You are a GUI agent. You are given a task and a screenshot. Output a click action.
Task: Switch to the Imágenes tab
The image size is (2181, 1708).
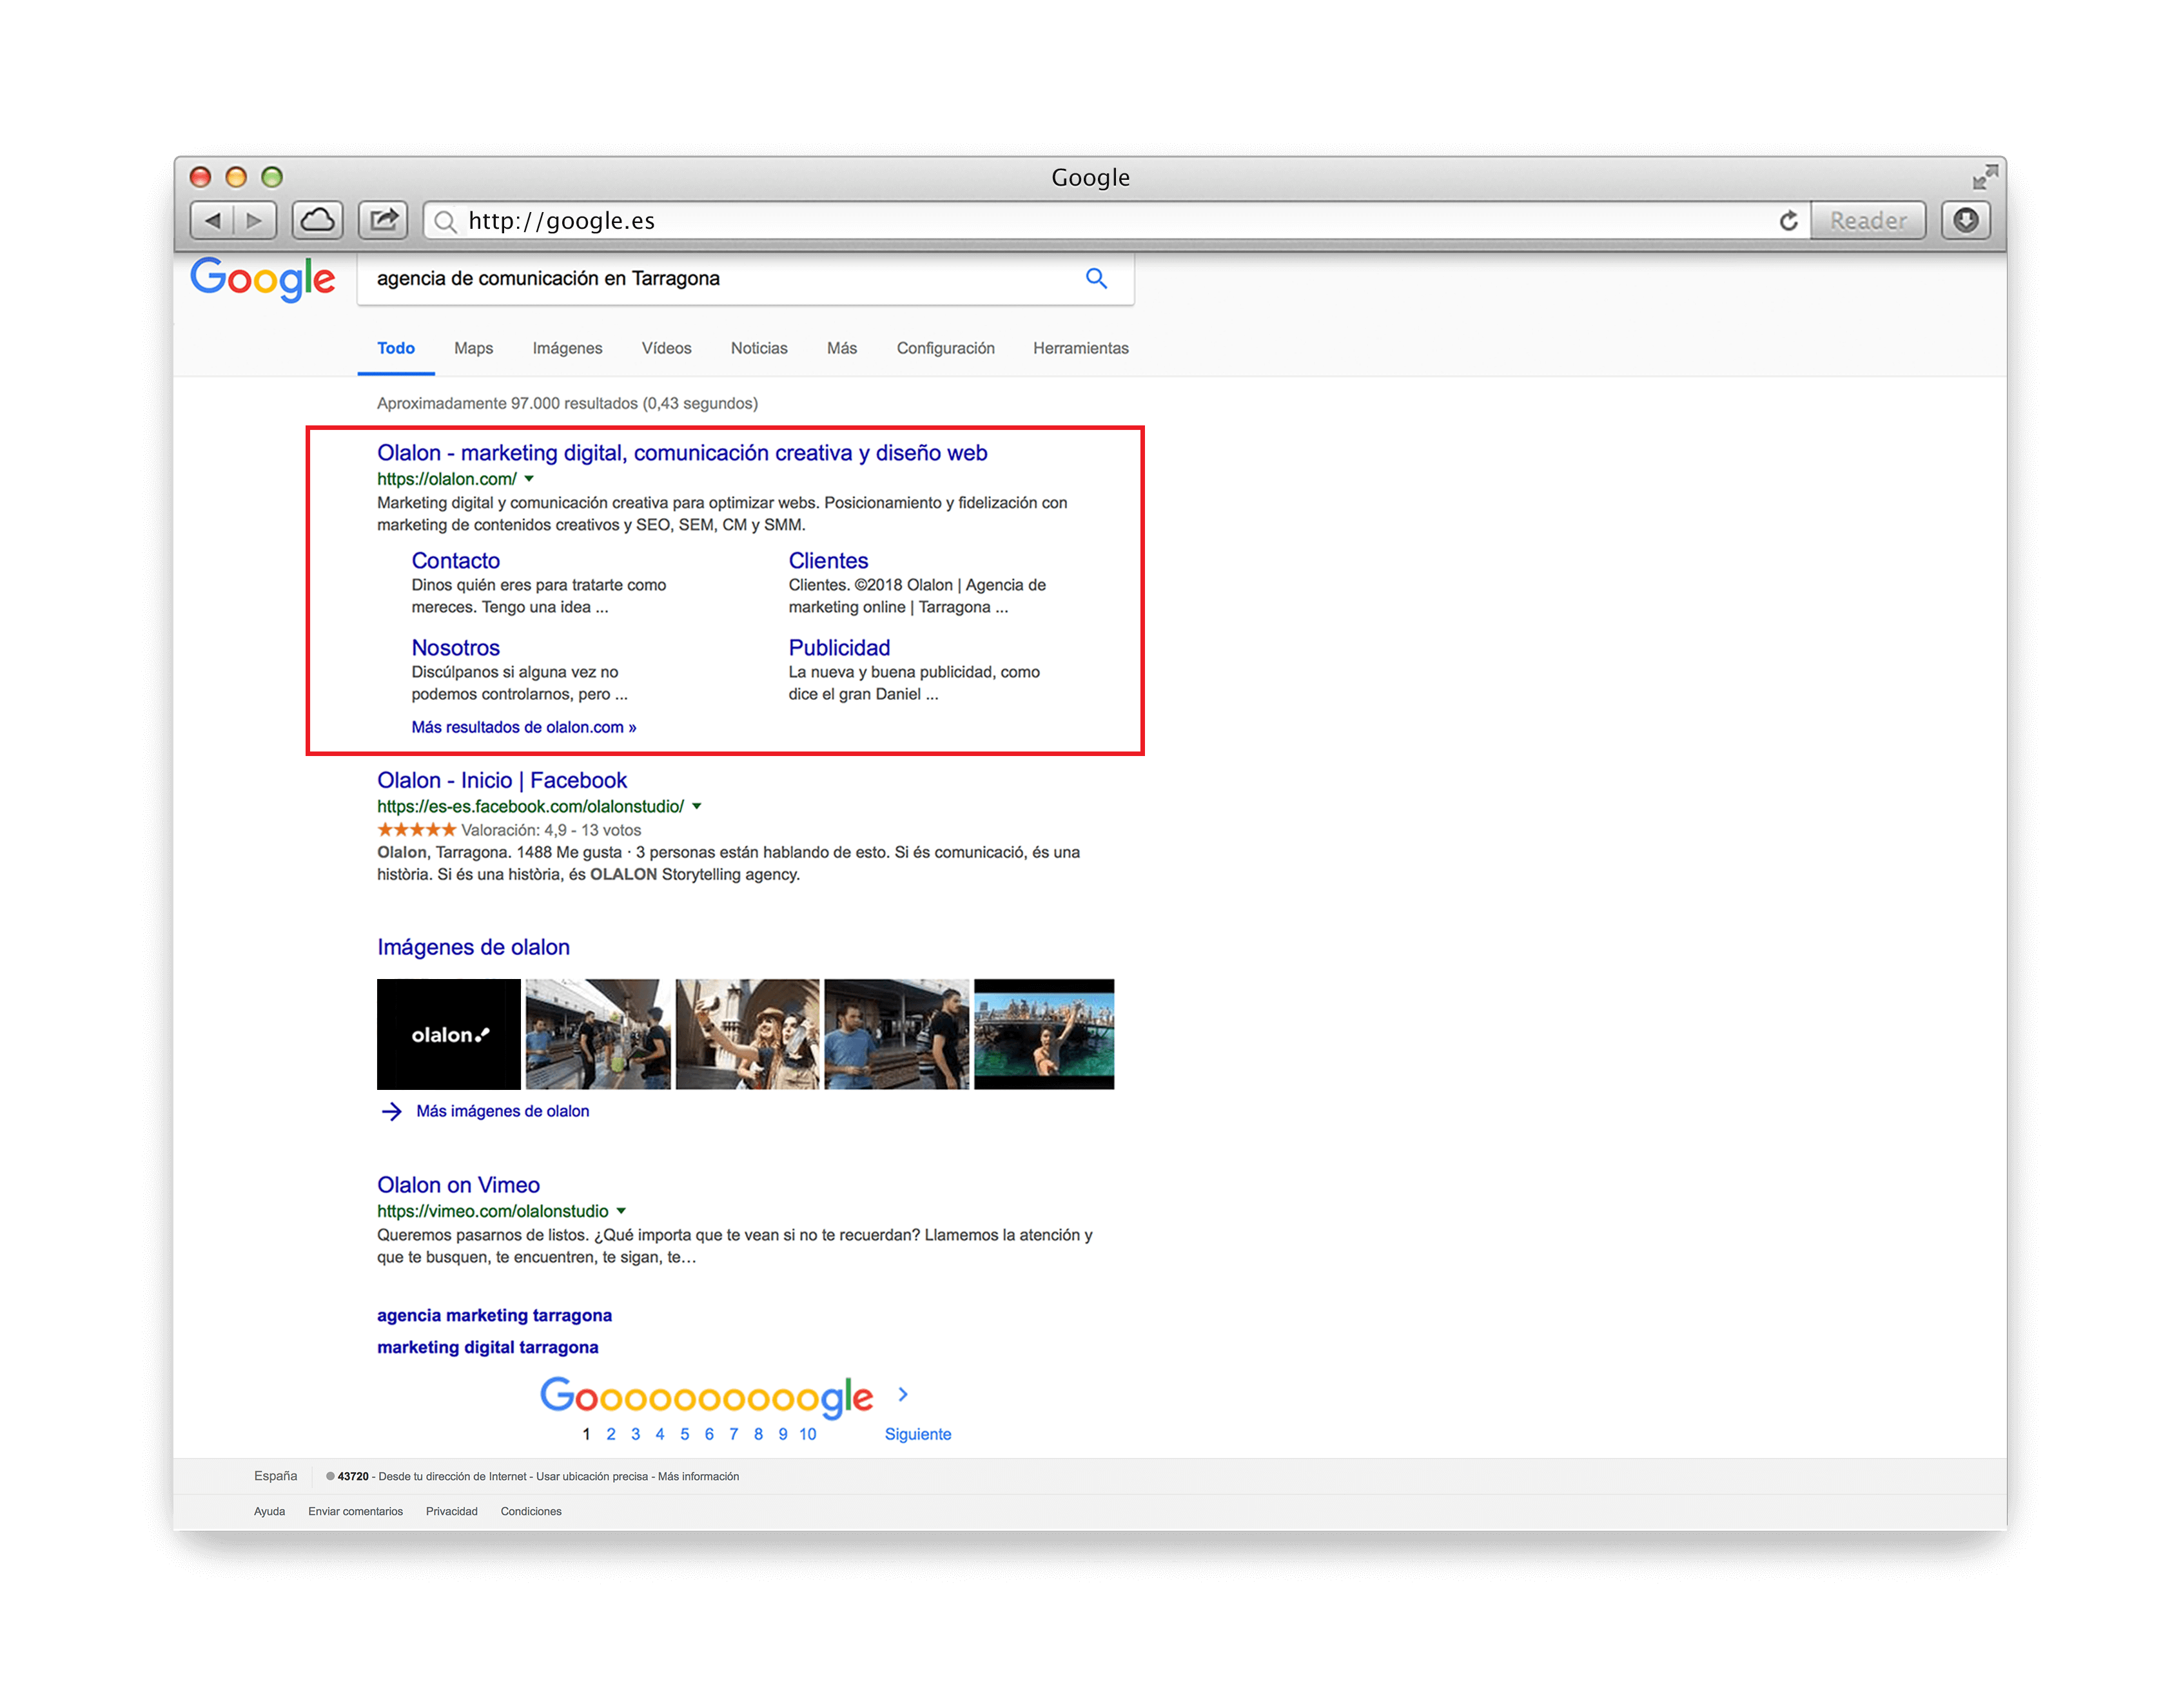tap(567, 348)
